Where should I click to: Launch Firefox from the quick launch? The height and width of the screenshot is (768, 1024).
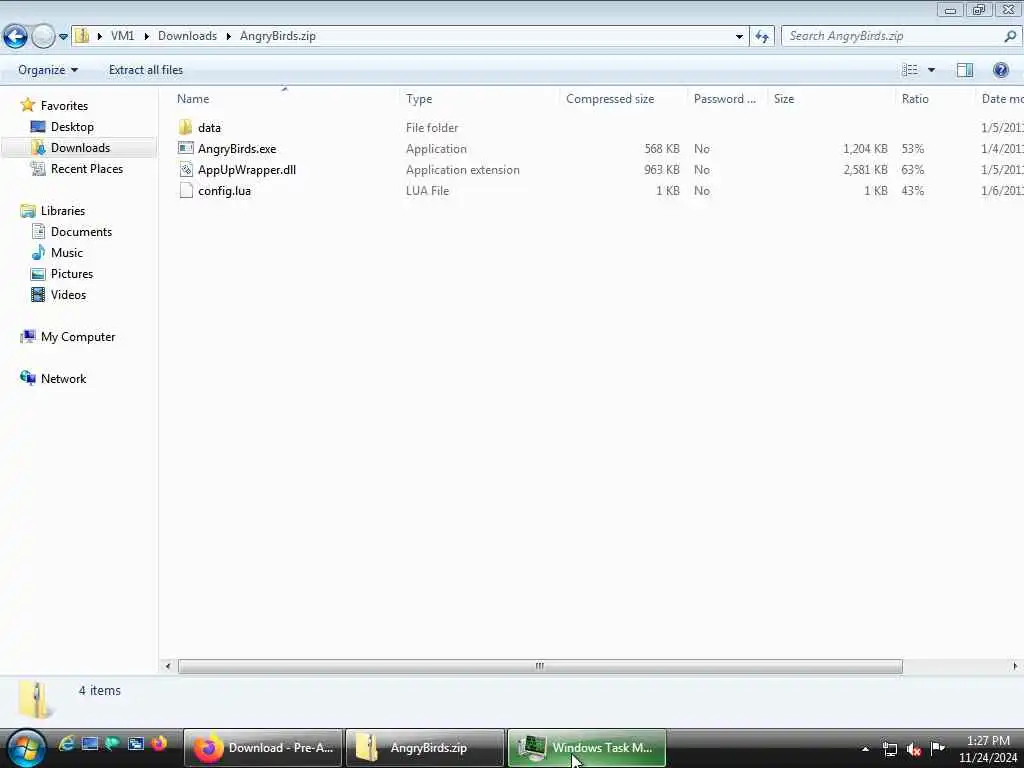pos(159,743)
